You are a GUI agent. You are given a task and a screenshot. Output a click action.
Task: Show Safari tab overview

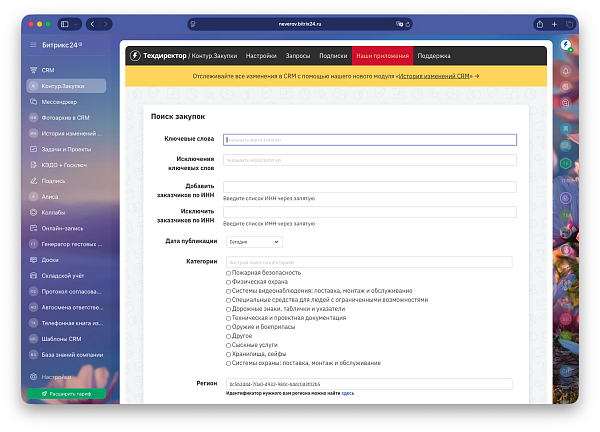569,24
